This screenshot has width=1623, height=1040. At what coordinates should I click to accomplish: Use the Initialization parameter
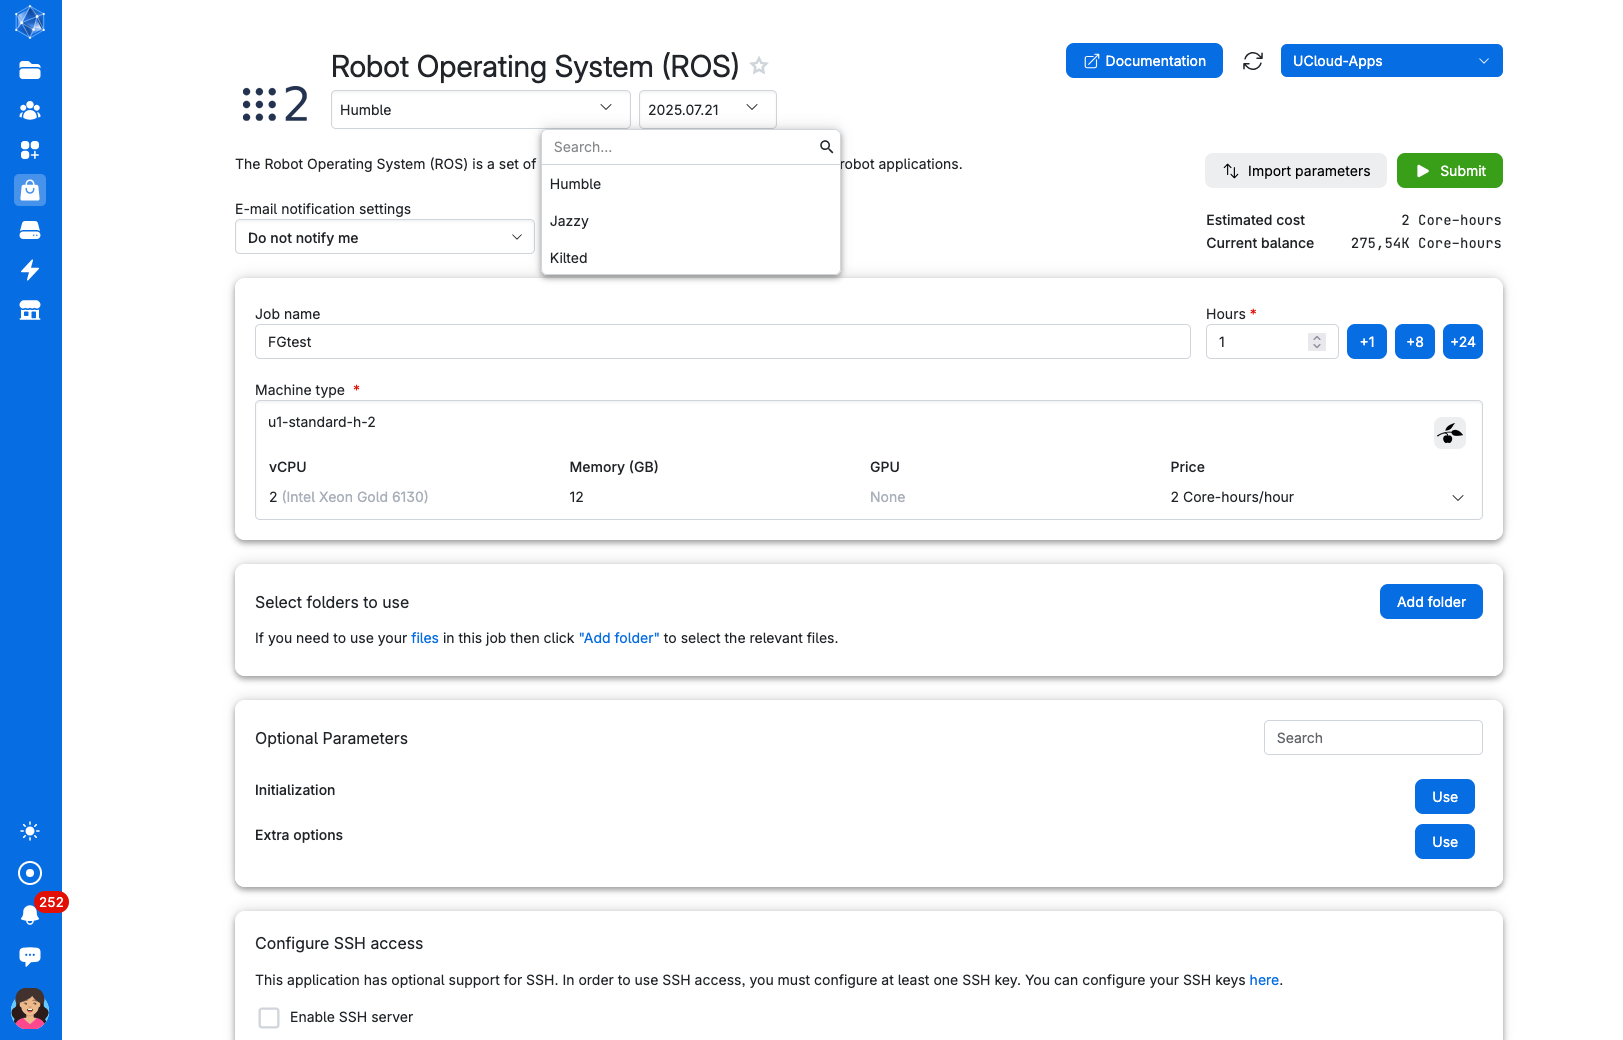tap(1445, 797)
